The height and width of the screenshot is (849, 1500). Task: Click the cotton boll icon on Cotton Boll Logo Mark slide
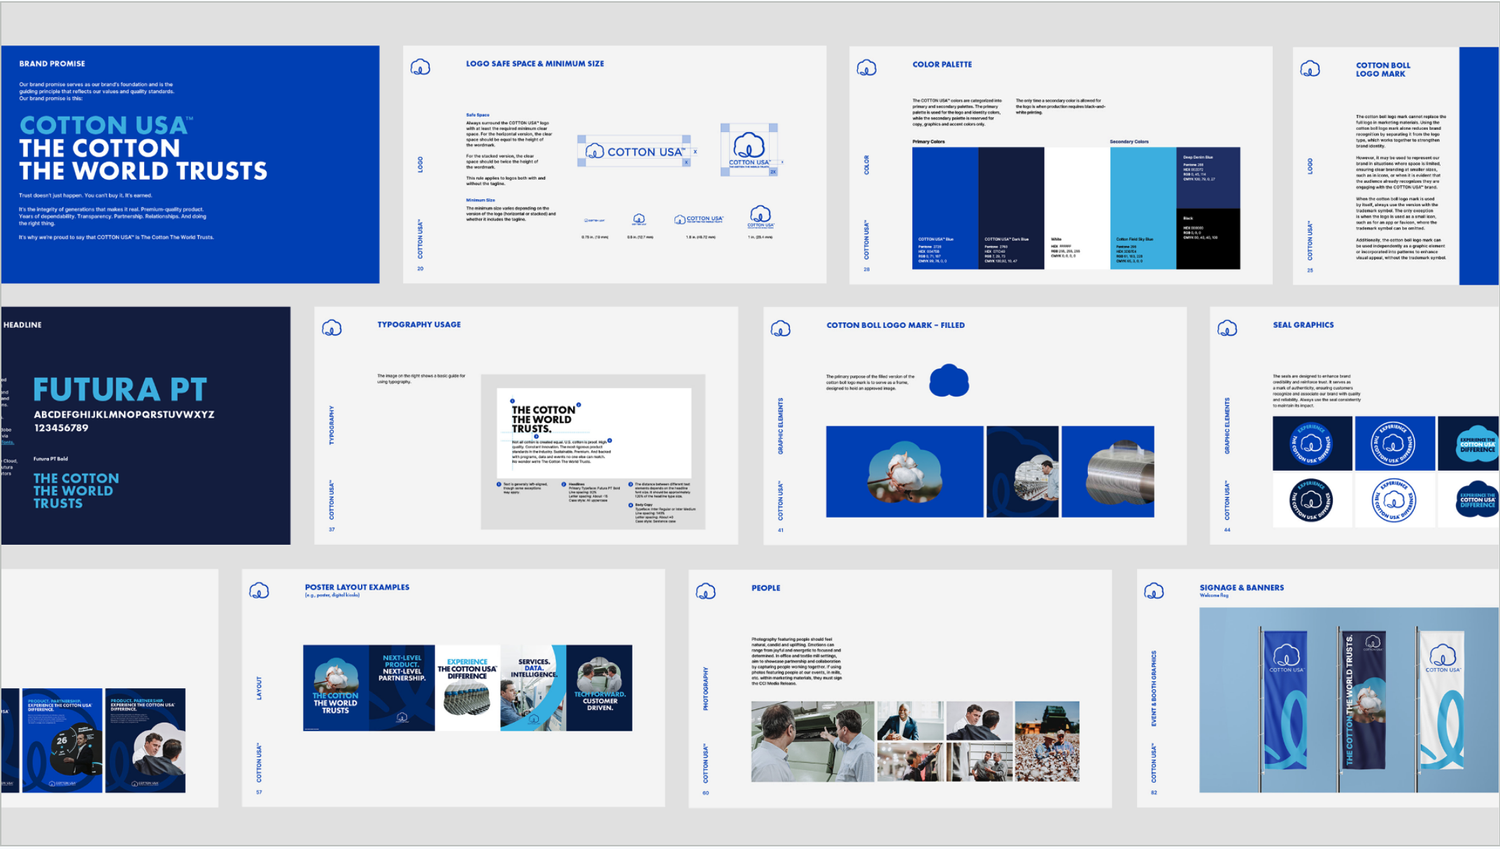pos(1310,68)
